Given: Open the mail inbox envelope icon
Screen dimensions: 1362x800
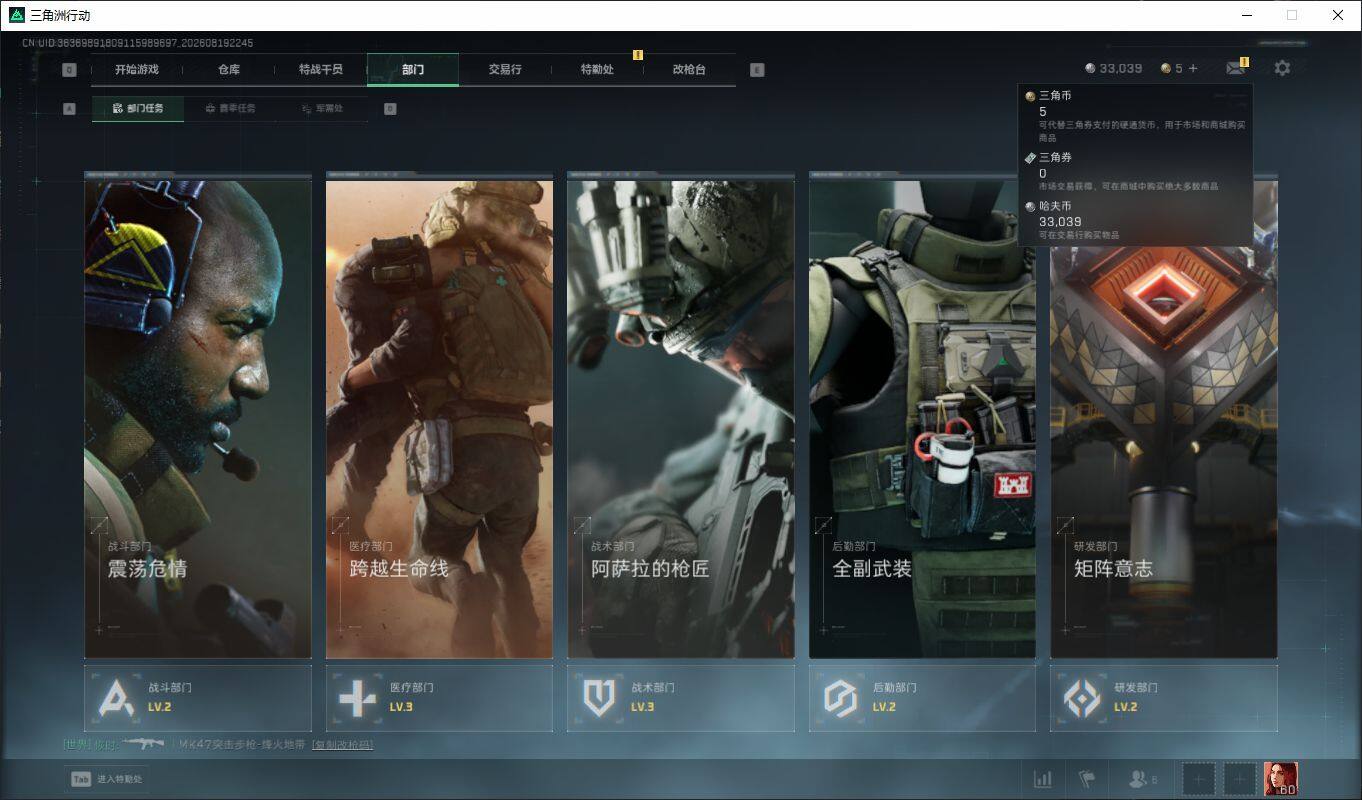Looking at the screenshot, I should (x=1236, y=68).
